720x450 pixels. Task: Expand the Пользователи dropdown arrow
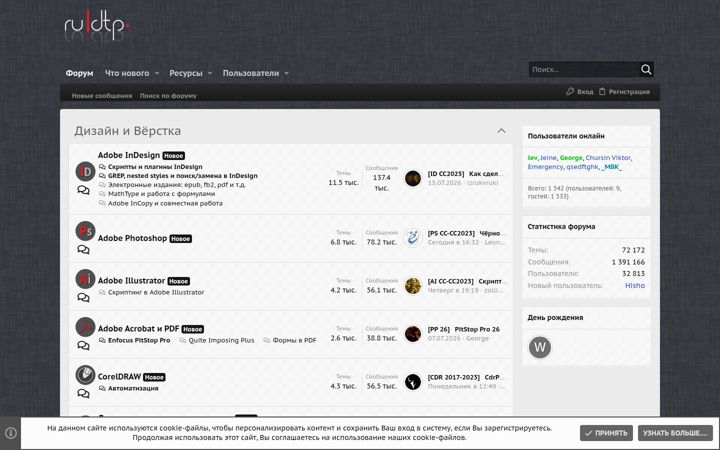point(287,73)
